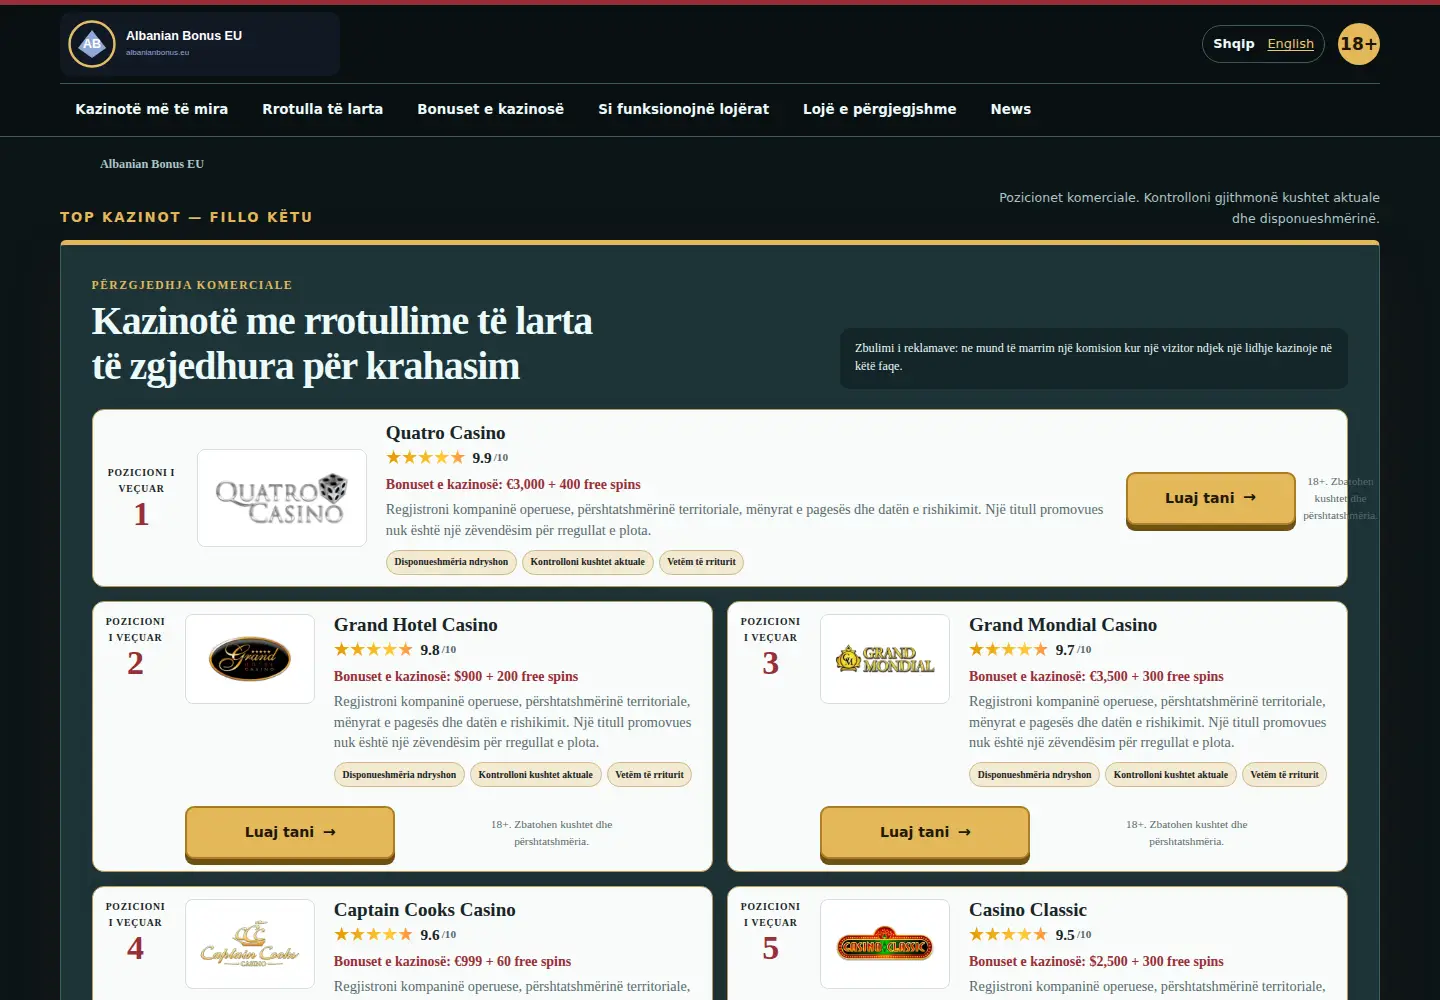The height and width of the screenshot is (1000, 1440).
Task: Open Lojë e përgjegjshme page
Action: tap(880, 109)
